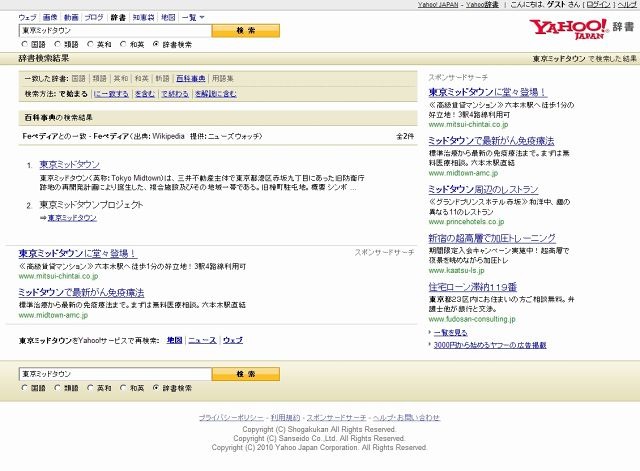The height and width of the screenshot is (471, 640).
Task: Choose the に一致する search method
Action: pos(111,94)
